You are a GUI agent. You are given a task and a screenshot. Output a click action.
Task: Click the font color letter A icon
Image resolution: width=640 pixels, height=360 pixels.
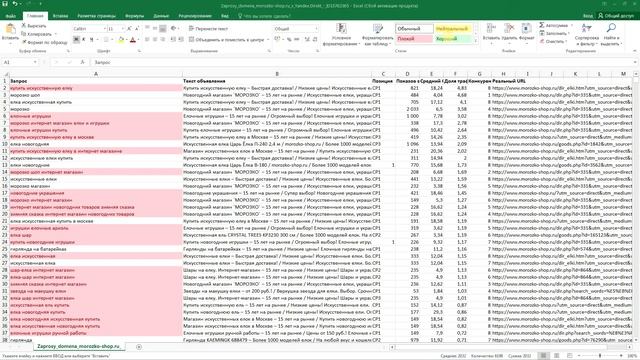coord(132,40)
